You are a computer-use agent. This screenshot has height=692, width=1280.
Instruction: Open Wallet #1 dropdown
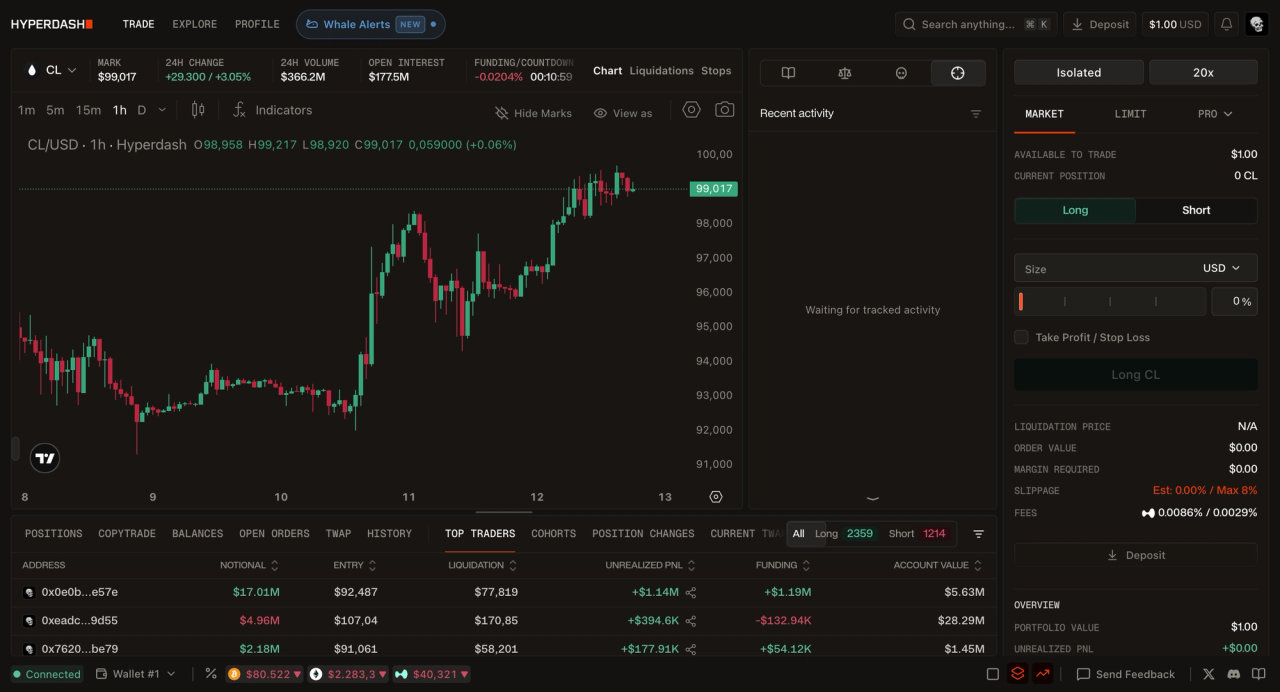(x=136, y=674)
